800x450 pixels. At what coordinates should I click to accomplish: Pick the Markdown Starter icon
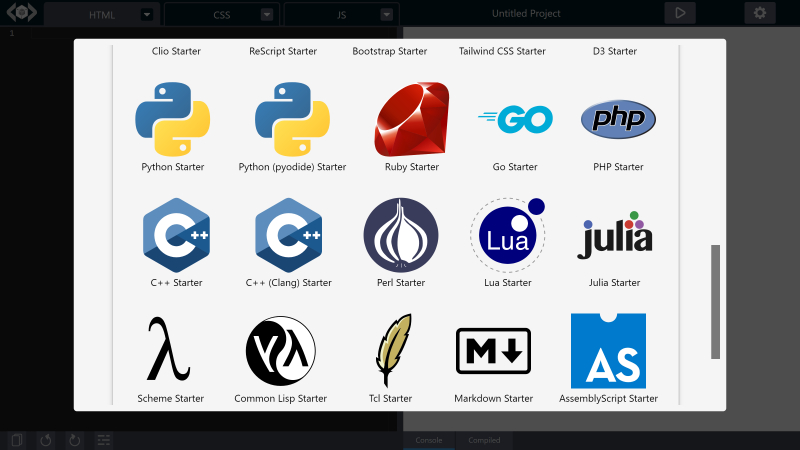click(x=493, y=351)
